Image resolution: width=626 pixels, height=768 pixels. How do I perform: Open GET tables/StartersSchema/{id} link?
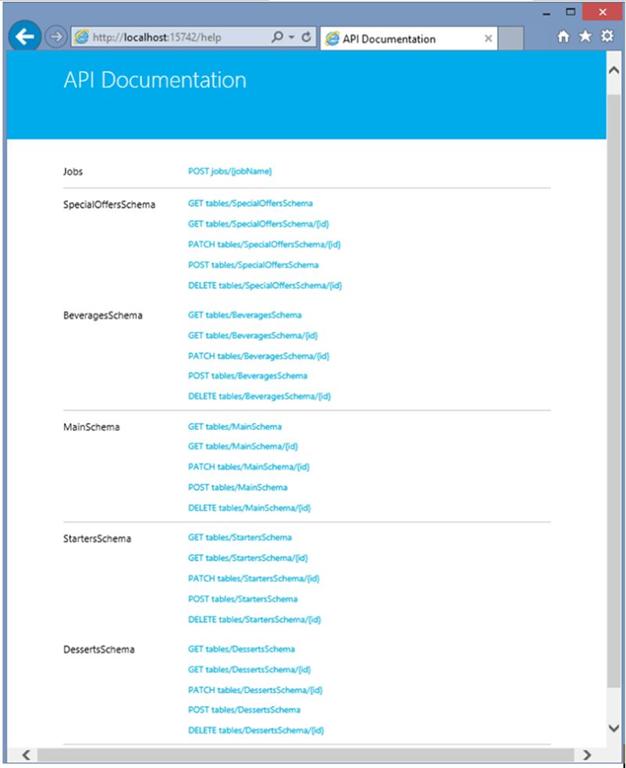pyautogui.click(x=248, y=558)
